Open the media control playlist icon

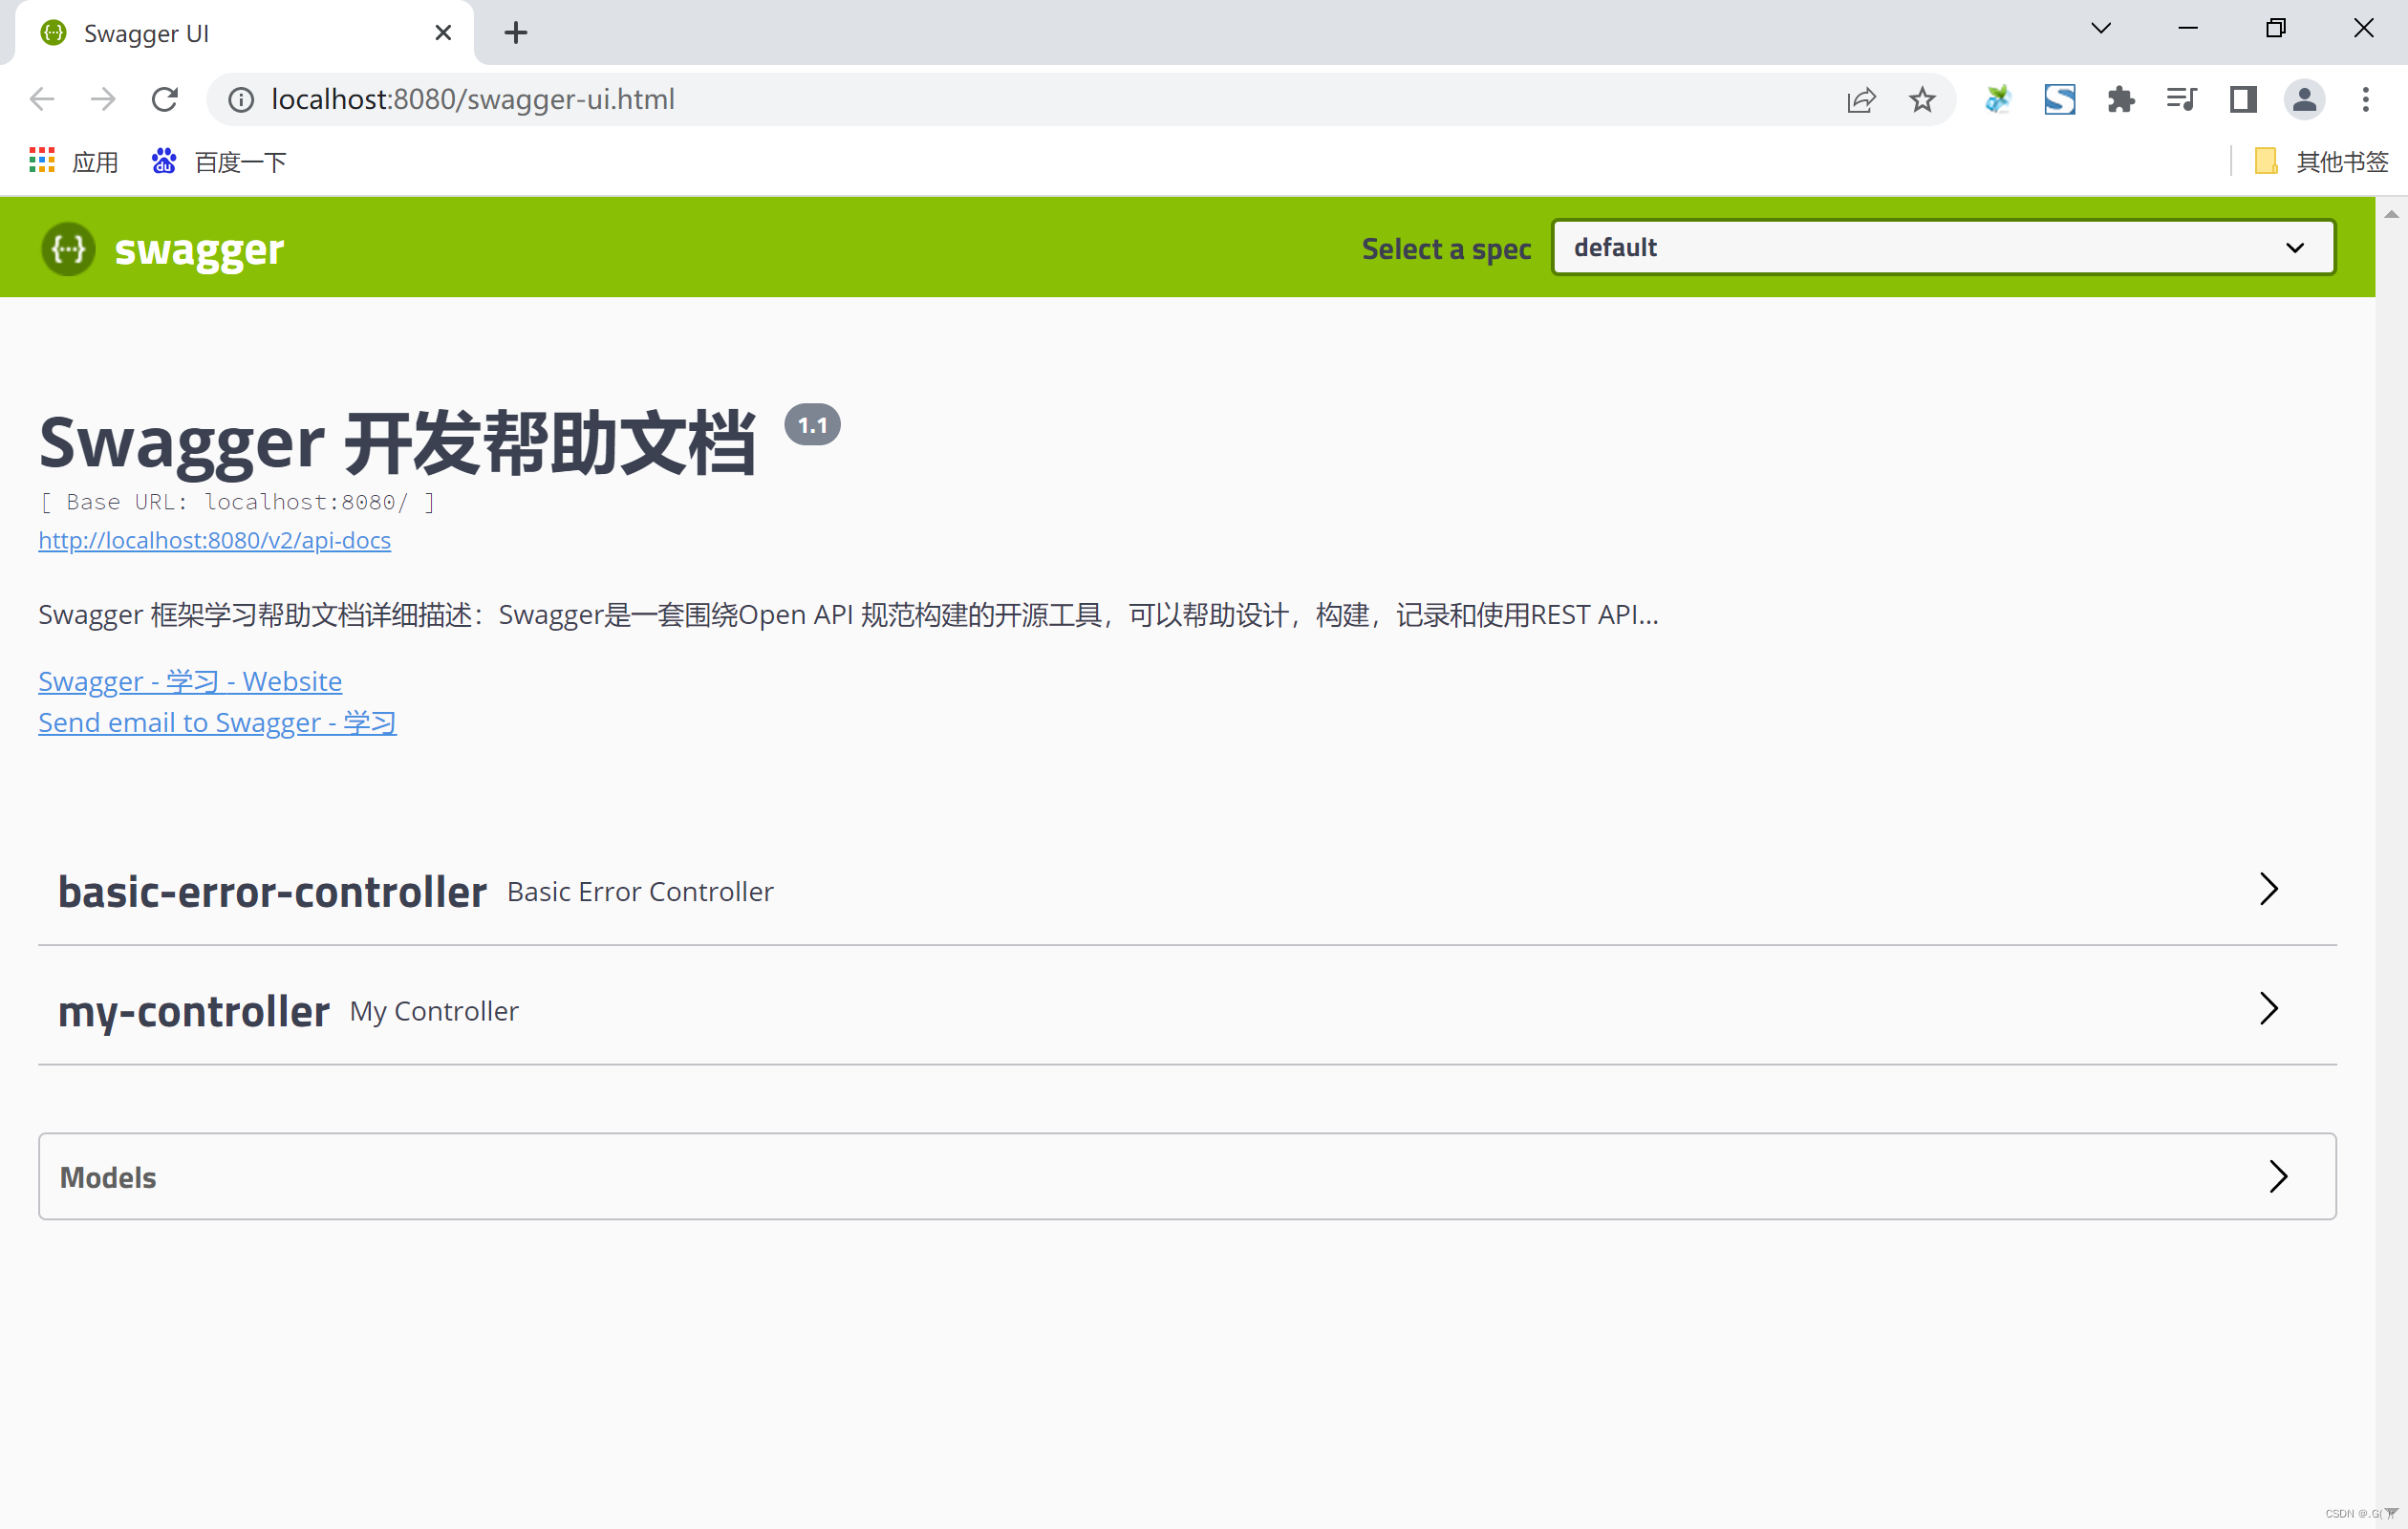(x=2181, y=99)
